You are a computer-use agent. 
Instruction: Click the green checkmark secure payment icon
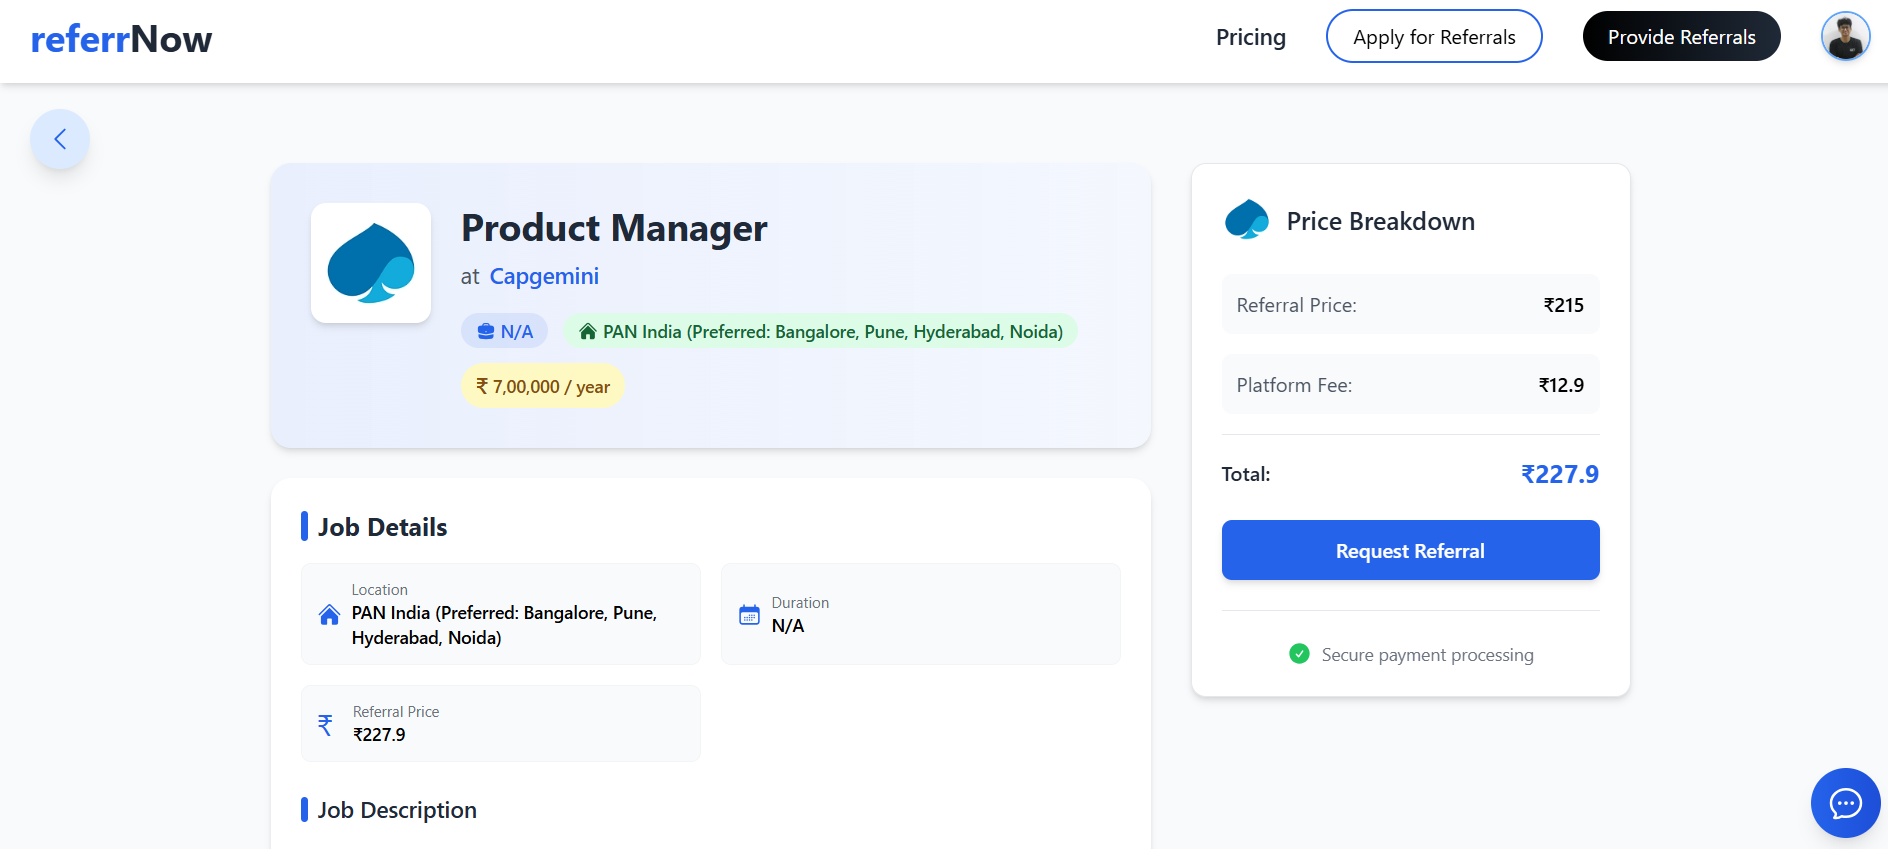(1299, 654)
